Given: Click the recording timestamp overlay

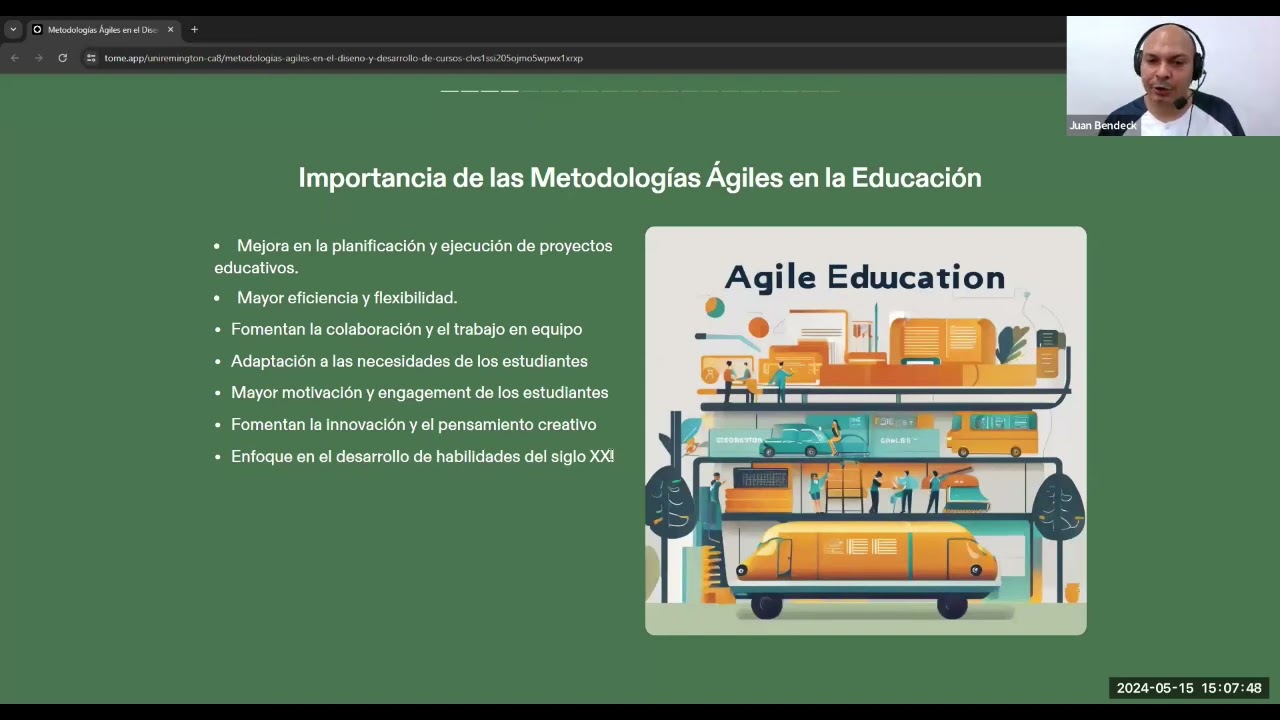Looking at the screenshot, I should pos(1188,688).
